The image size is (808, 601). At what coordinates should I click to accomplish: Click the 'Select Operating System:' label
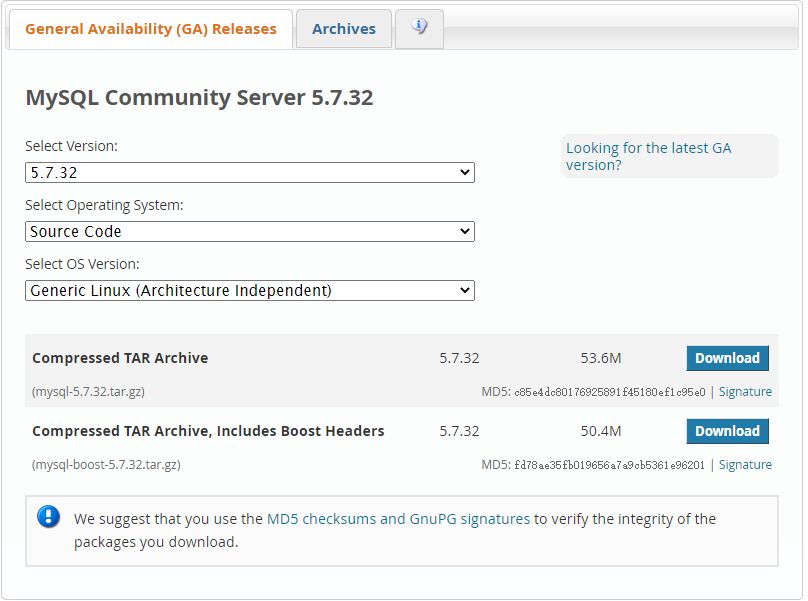104,206
